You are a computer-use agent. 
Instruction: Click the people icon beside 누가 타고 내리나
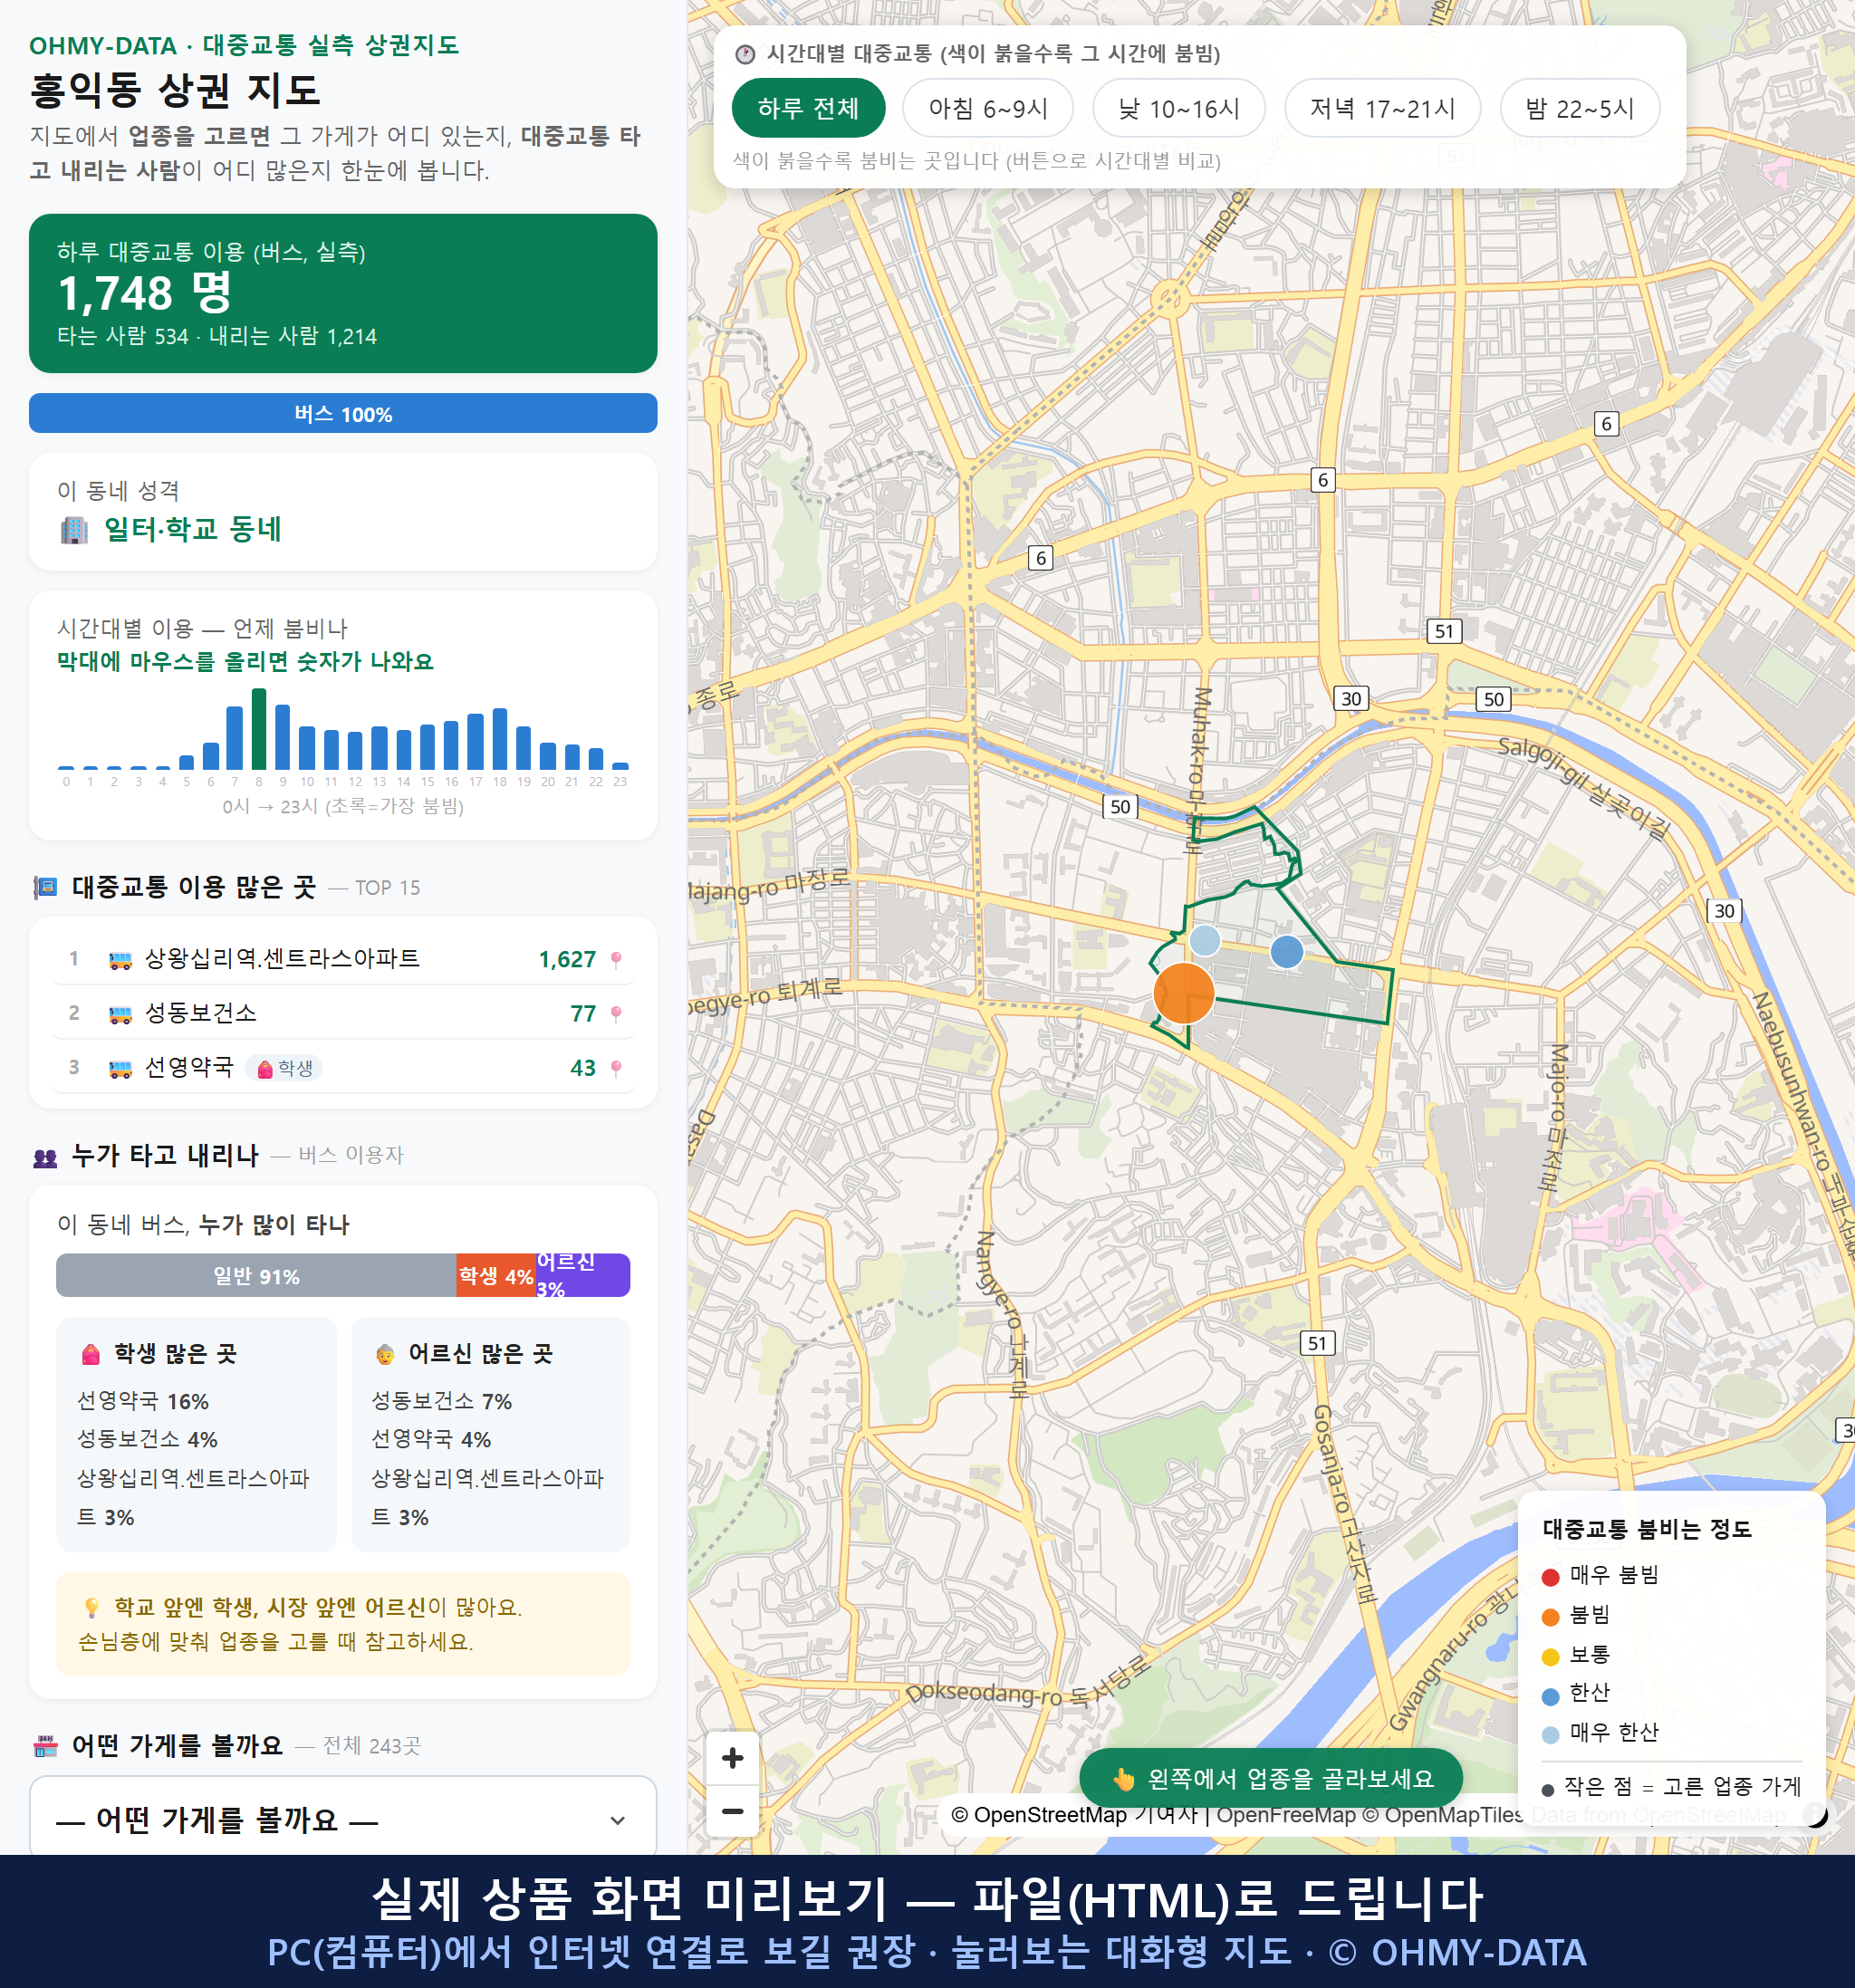click(45, 1157)
